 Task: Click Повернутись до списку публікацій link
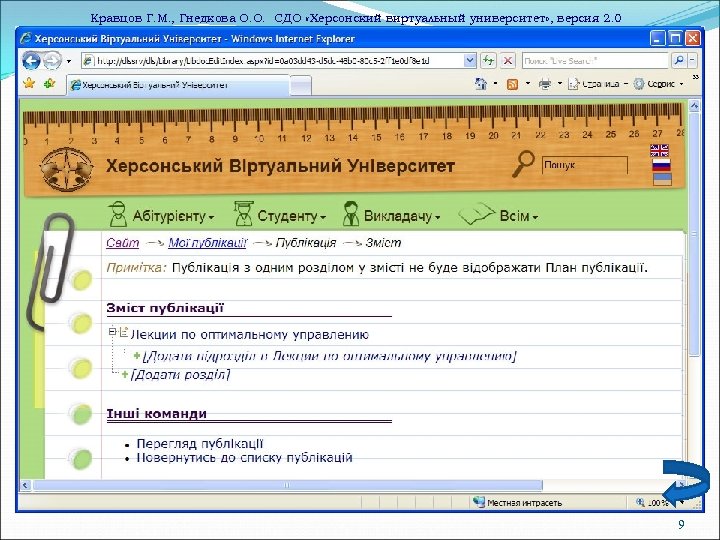pos(245,458)
